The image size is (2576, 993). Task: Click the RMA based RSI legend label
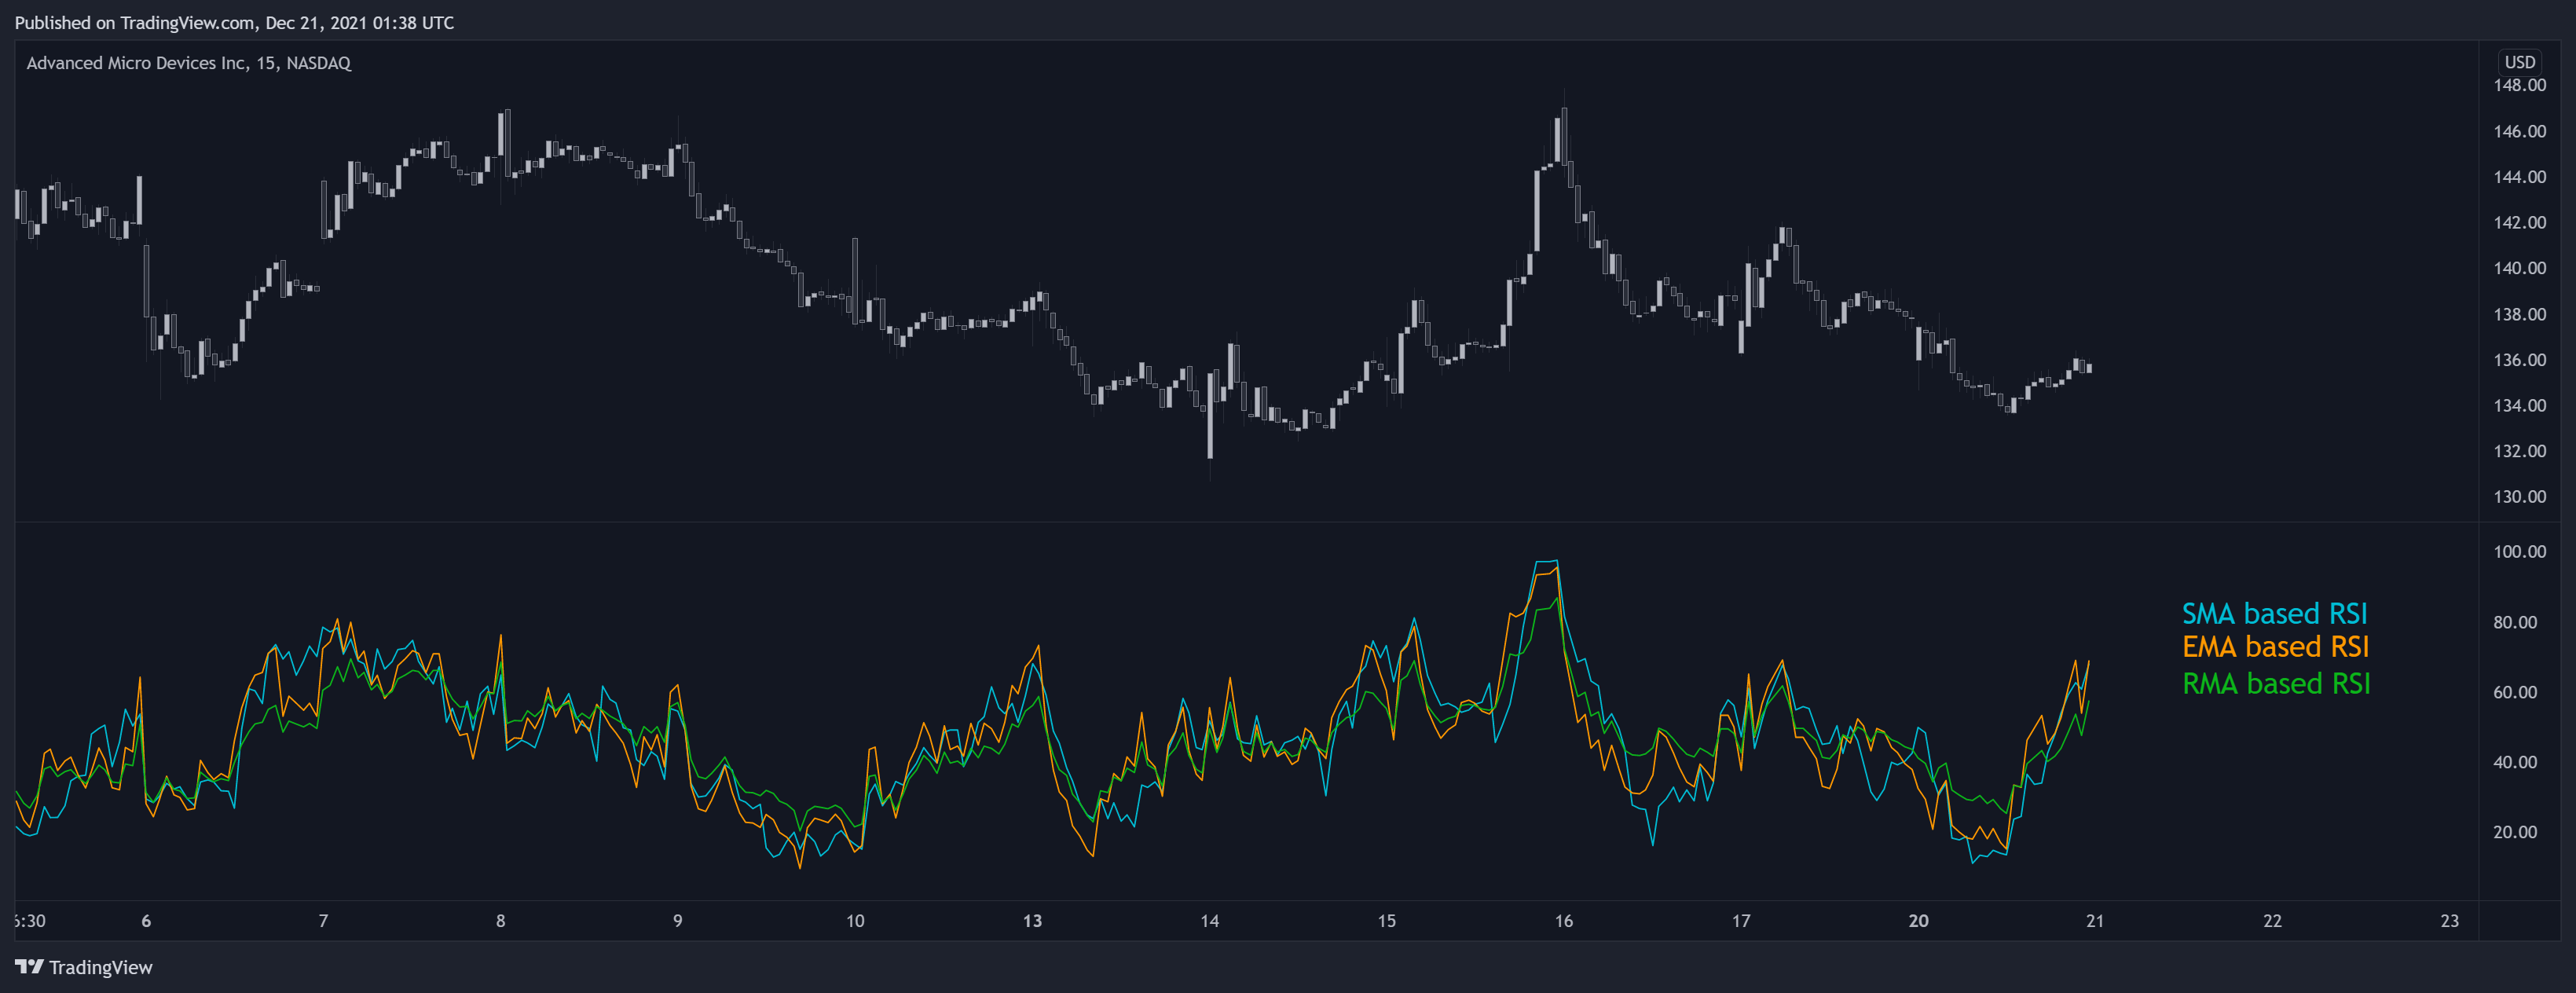click(x=2275, y=683)
